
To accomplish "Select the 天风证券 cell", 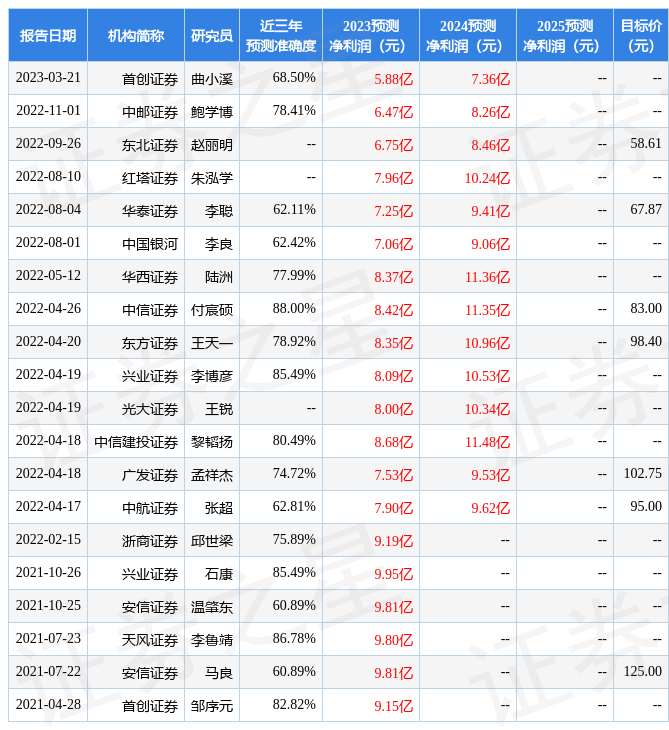I will click(x=150, y=640).
